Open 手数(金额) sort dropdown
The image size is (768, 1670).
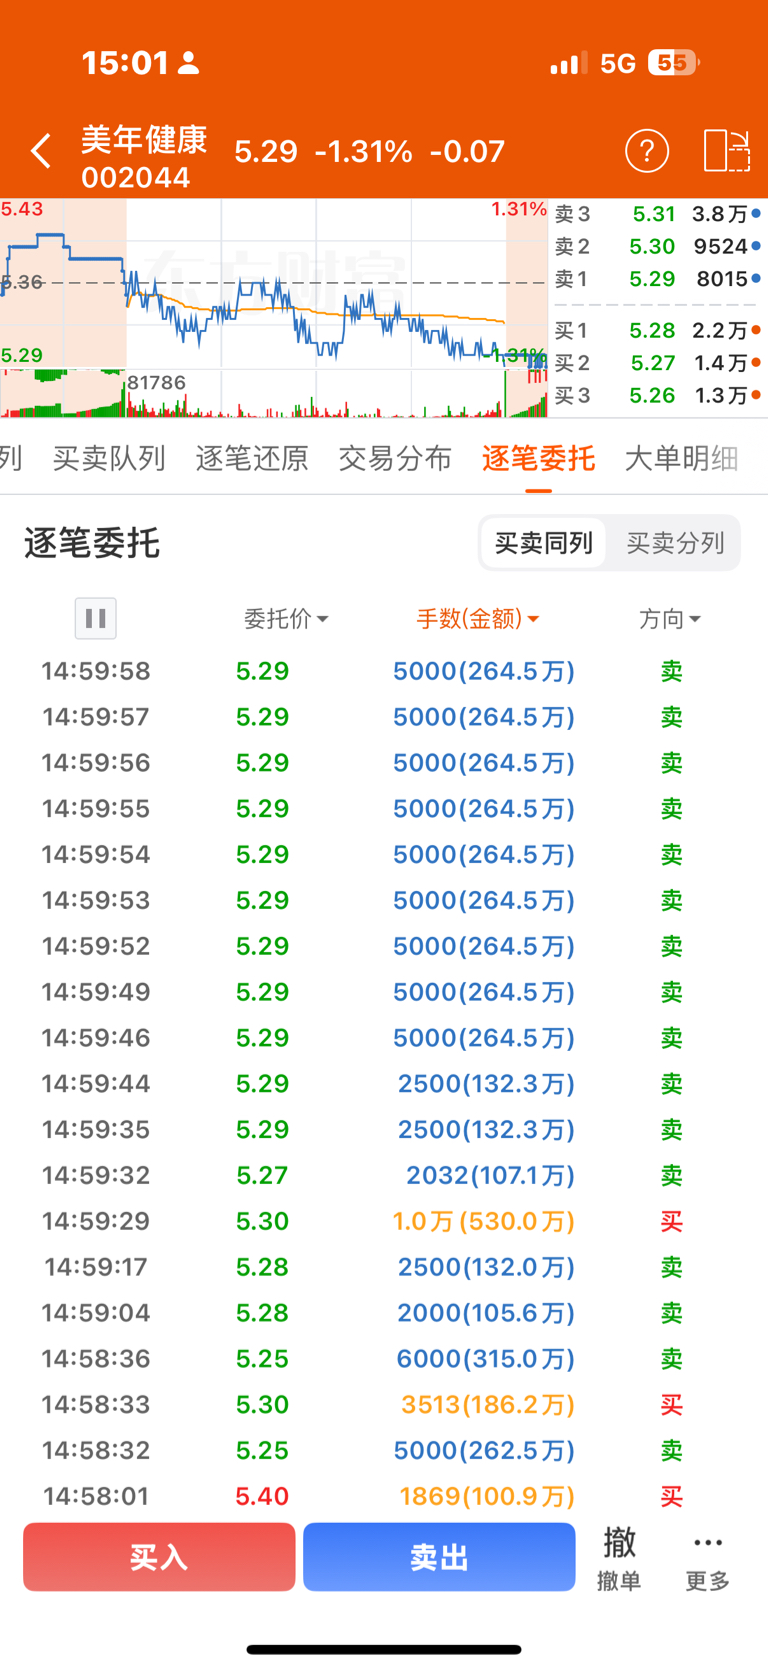[x=478, y=619]
